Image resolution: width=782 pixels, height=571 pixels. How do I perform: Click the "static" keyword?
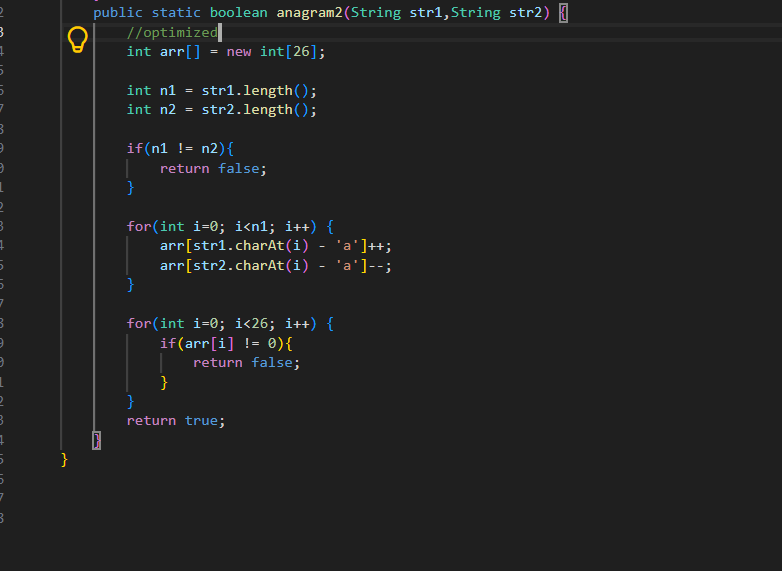176,12
